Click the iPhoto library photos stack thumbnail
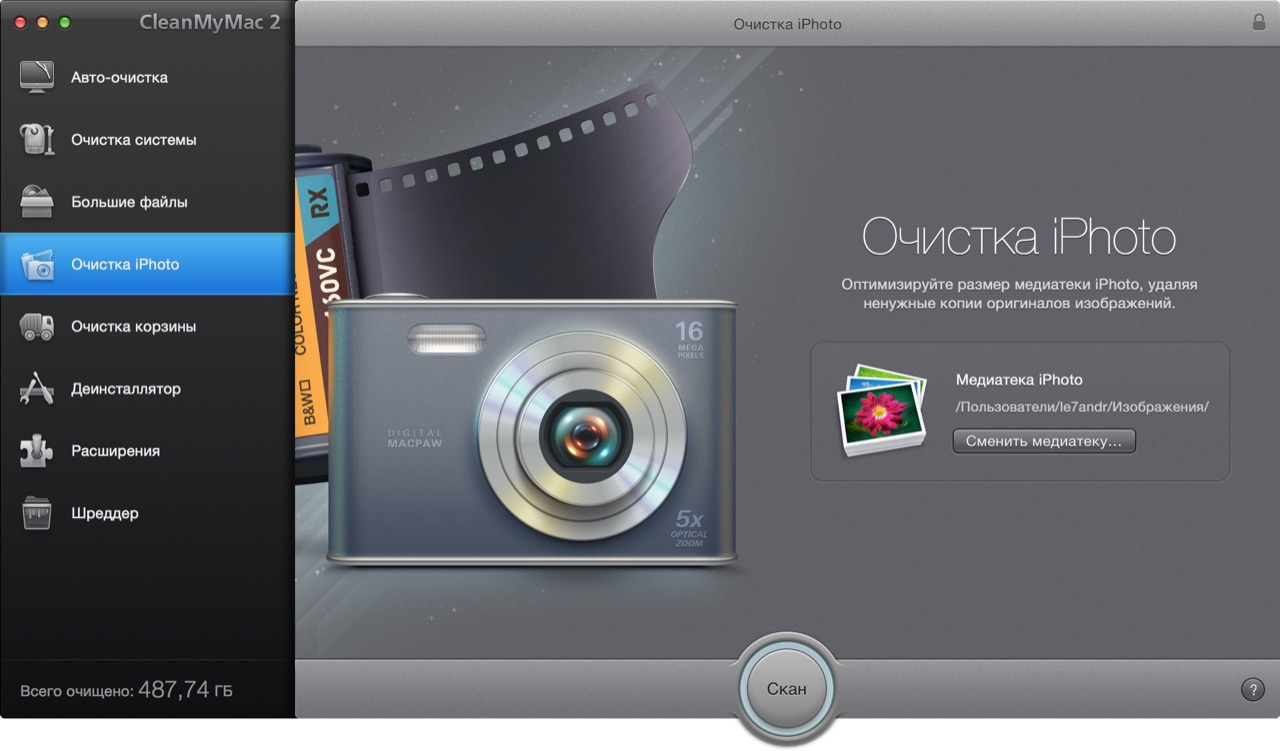 click(880, 410)
